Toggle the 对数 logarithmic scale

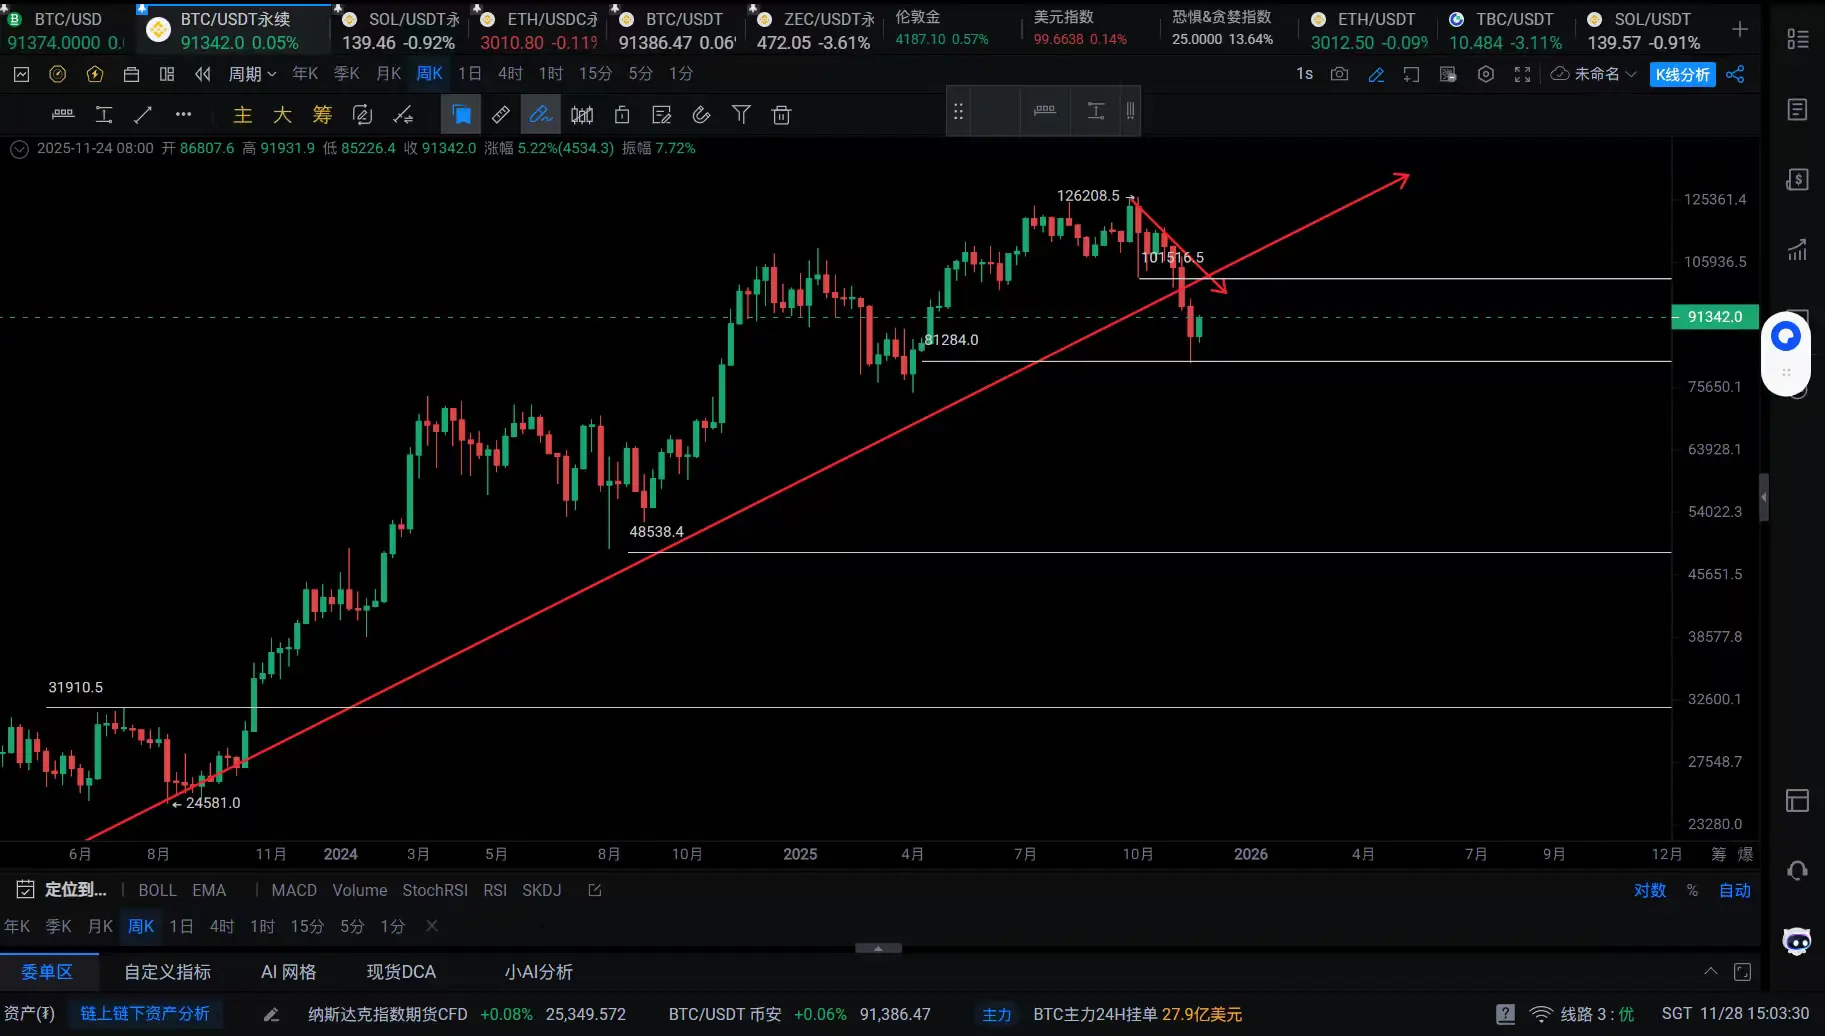pyautogui.click(x=1650, y=890)
